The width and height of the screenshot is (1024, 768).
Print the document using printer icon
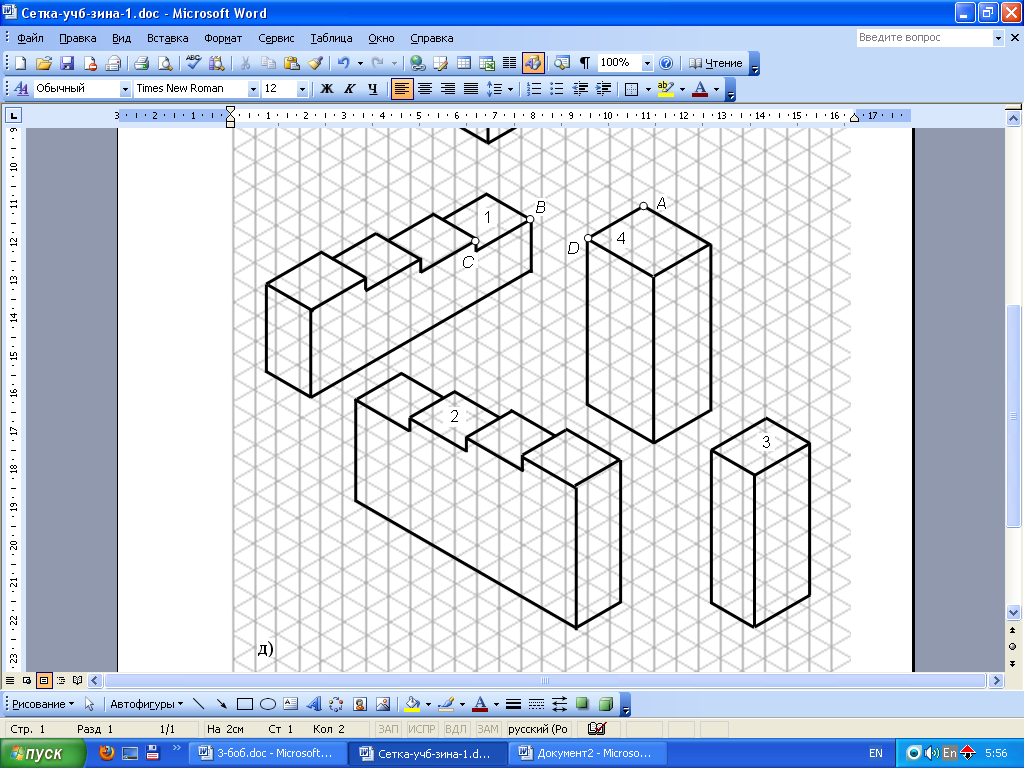pyautogui.click(x=142, y=63)
